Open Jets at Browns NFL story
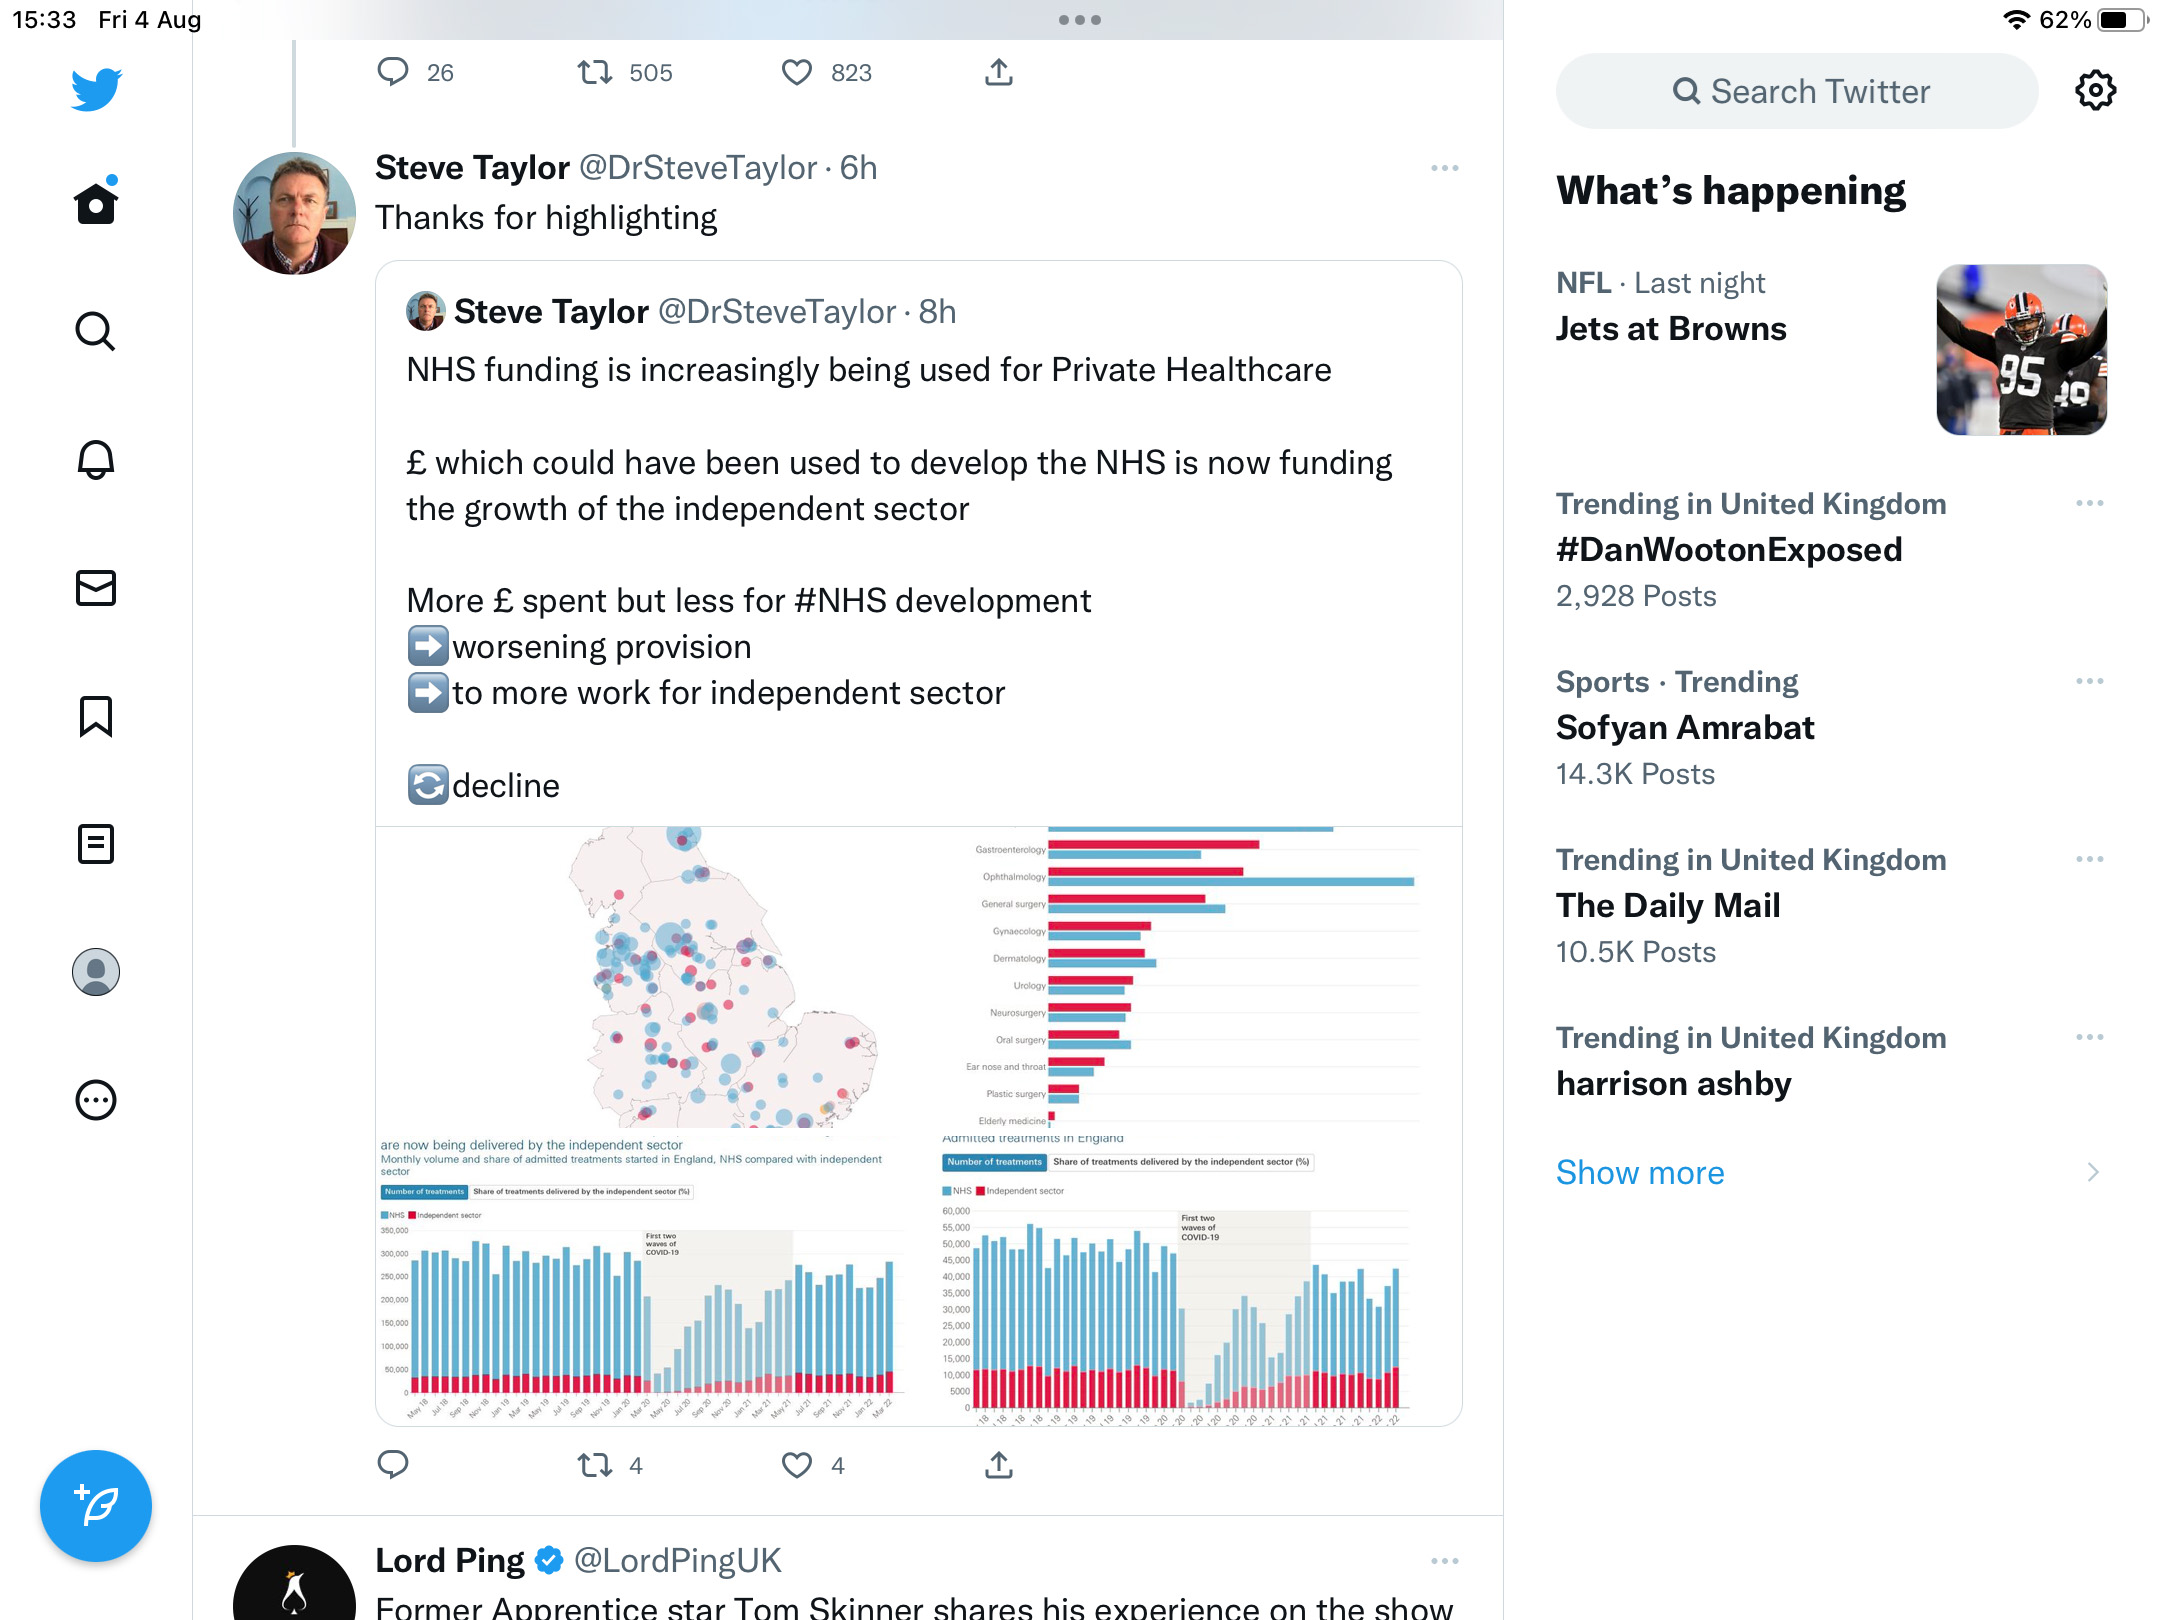 (1671, 329)
